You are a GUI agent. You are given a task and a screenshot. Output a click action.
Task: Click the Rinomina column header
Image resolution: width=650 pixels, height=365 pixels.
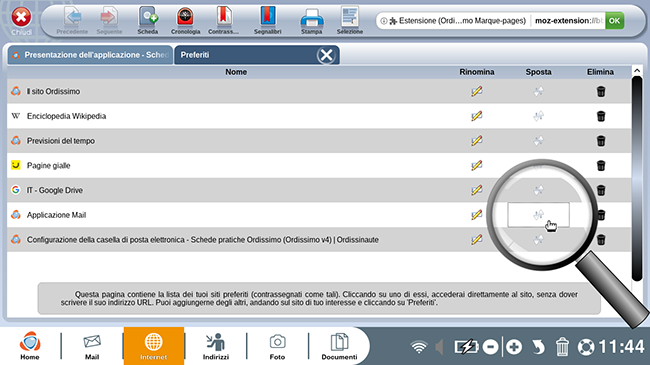[477, 72]
